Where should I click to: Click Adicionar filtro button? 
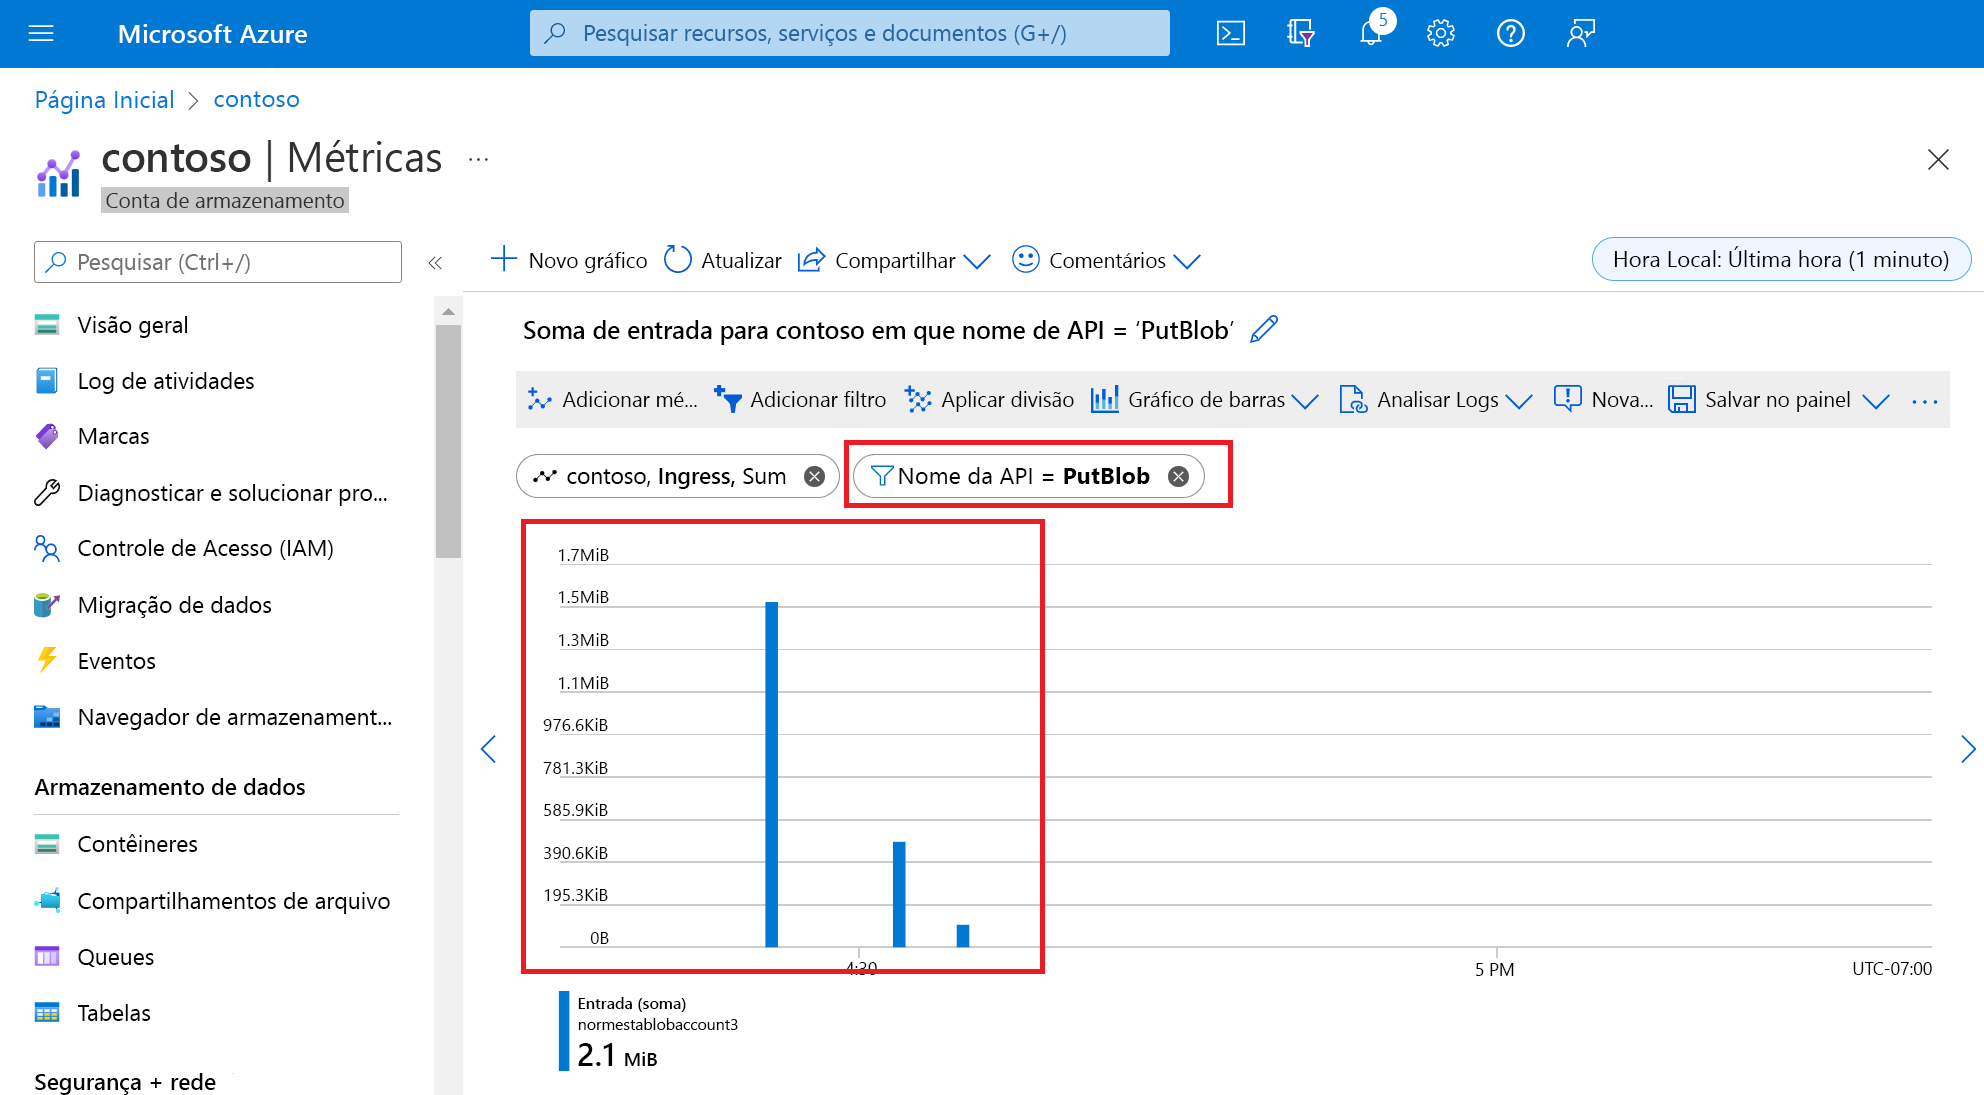tap(800, 400)
